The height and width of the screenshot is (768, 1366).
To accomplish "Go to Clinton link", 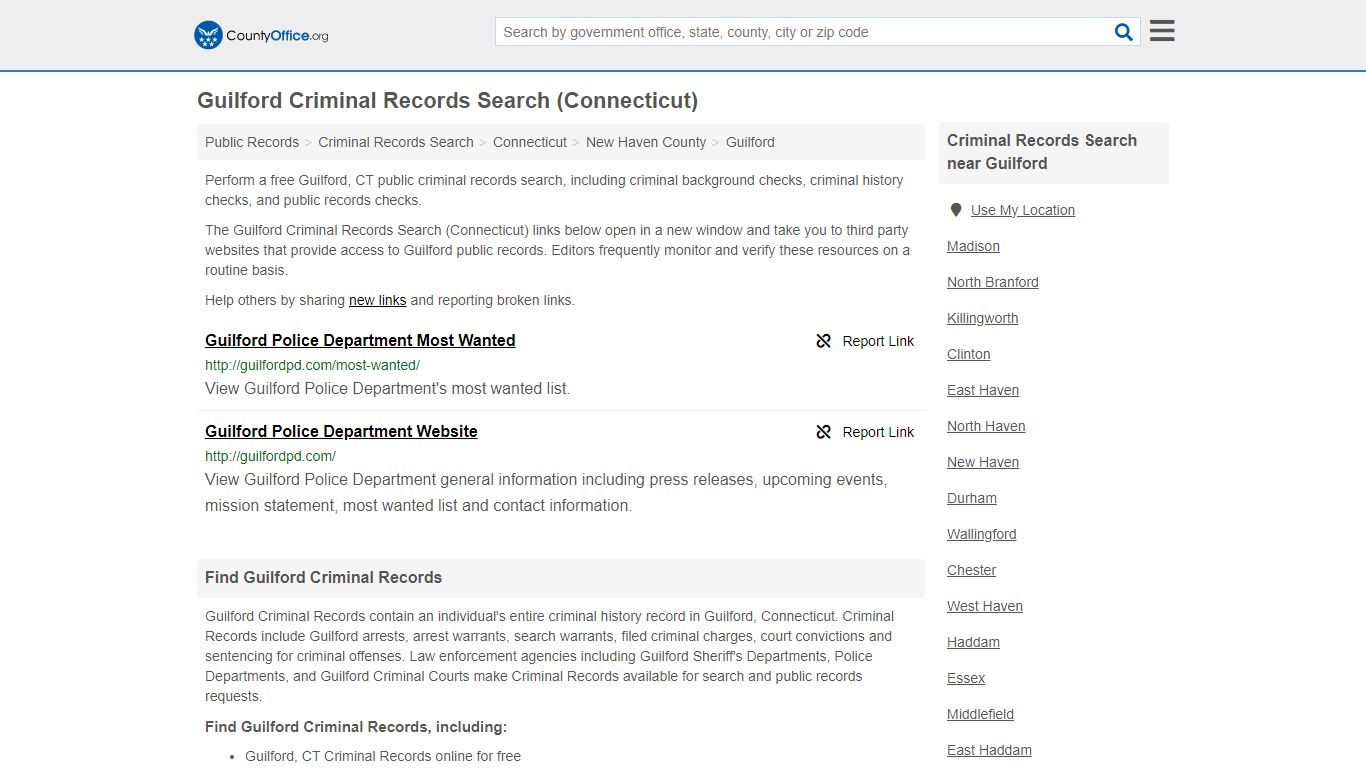I will tap(969, 354).
